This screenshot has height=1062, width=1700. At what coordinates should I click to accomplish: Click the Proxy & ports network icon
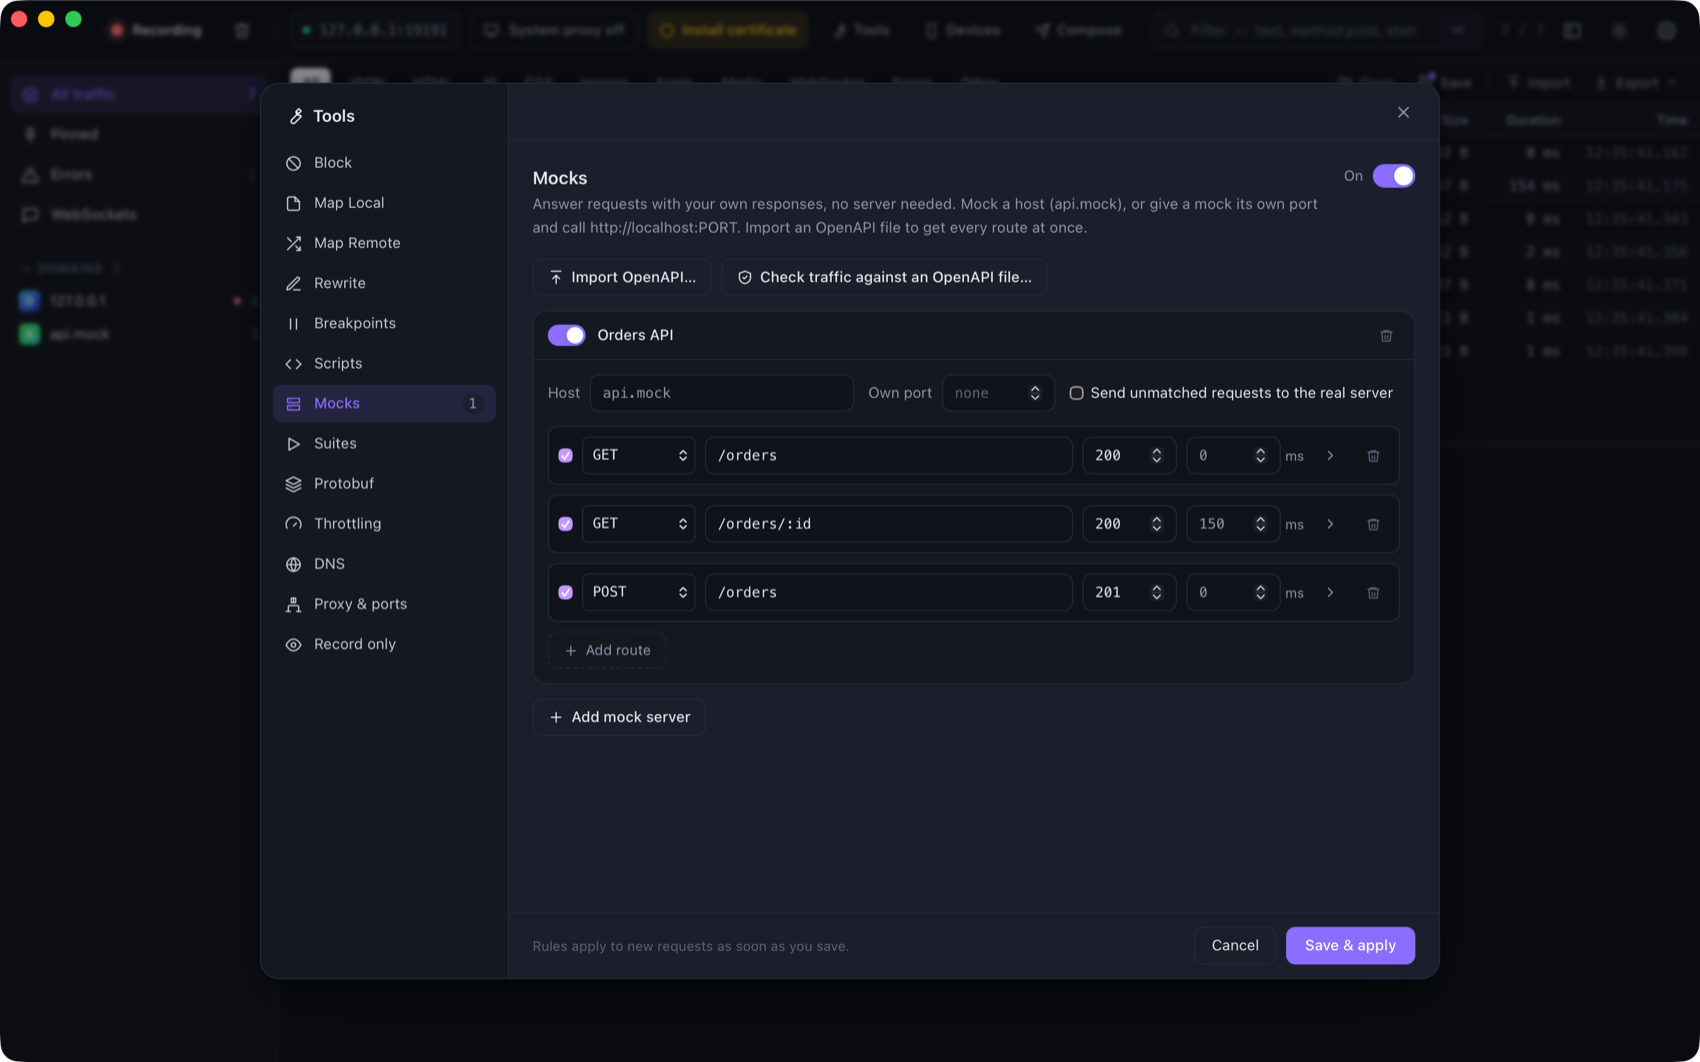point(293,604)
